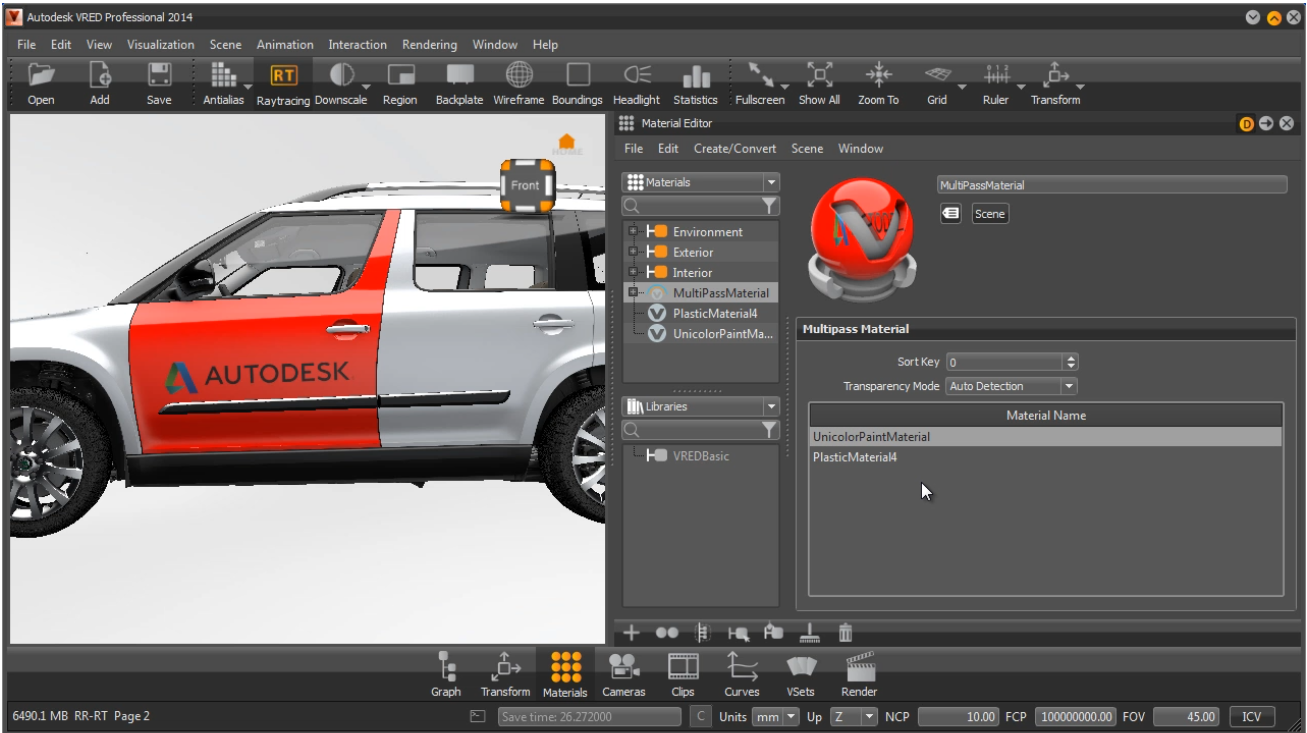The height and width of the screenshot is (733, 1307).
Task: Click the Grid toolbar icon
Action: click(x=937, y=75)
